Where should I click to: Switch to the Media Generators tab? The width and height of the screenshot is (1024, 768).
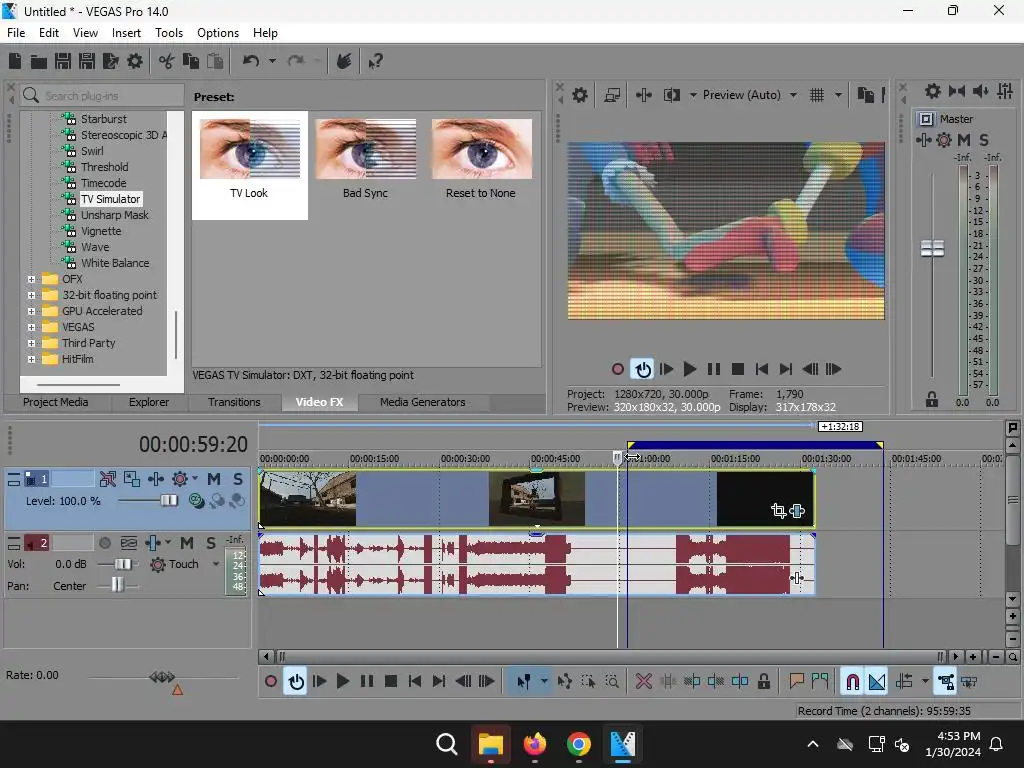[x=423, y=402]
